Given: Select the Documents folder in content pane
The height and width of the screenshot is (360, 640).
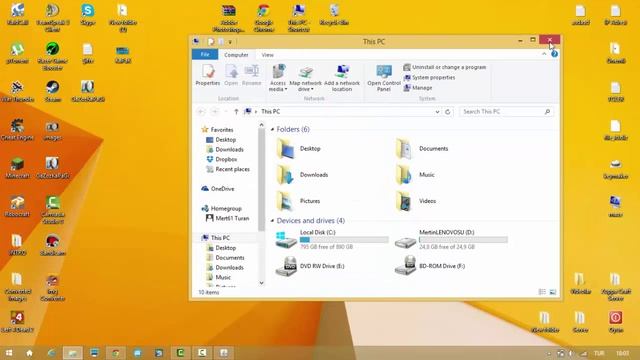Looking at the screenshot, I should tap(422, 149).
